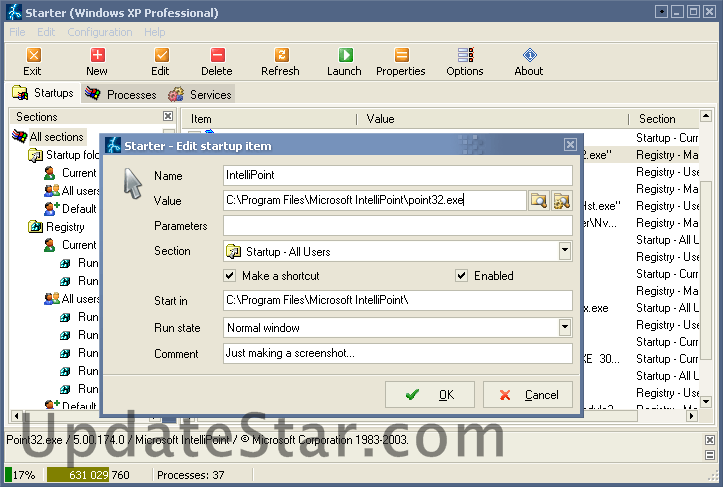Image resolution: width=723 pixels, height=487 pixels.
Task: Click the minimize-pane icon below status X
Action: click(x=710, y=456)
